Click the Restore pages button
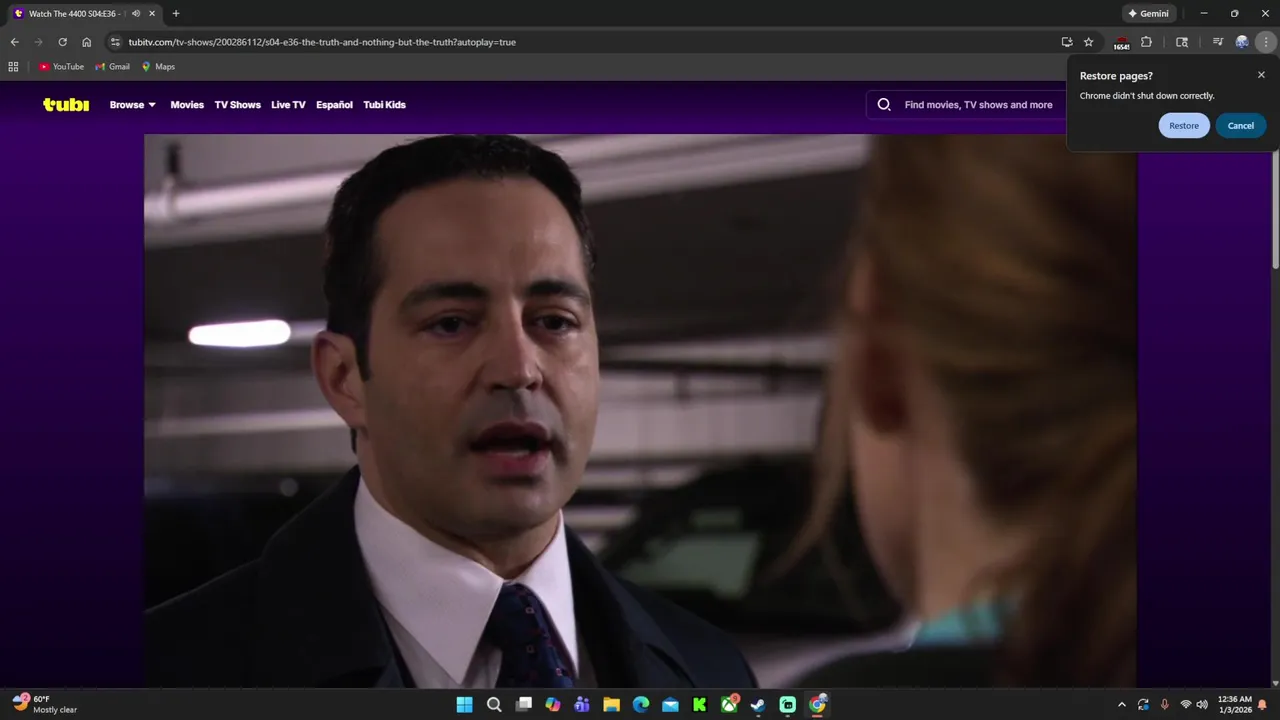1280x720 pixels. (x=1184, y=125)
